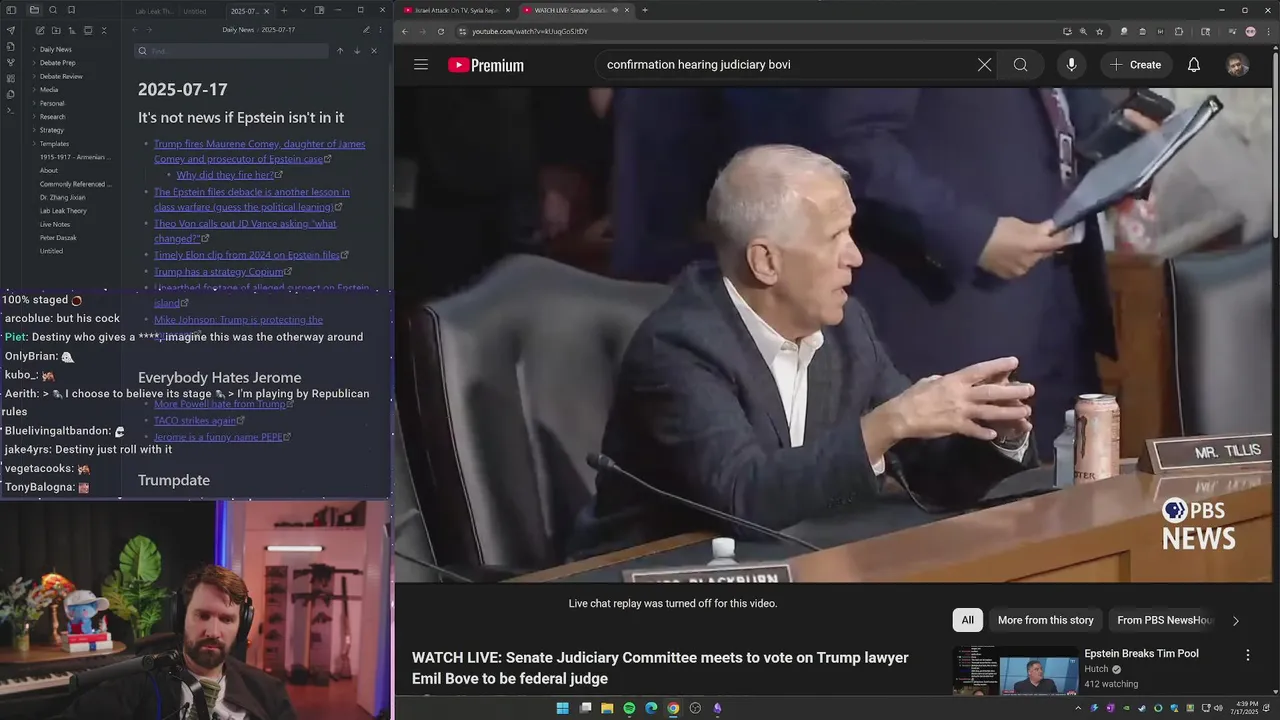Open a new Obsidian tab
This screenshot has height=720, width=1280.
point(284,11)
